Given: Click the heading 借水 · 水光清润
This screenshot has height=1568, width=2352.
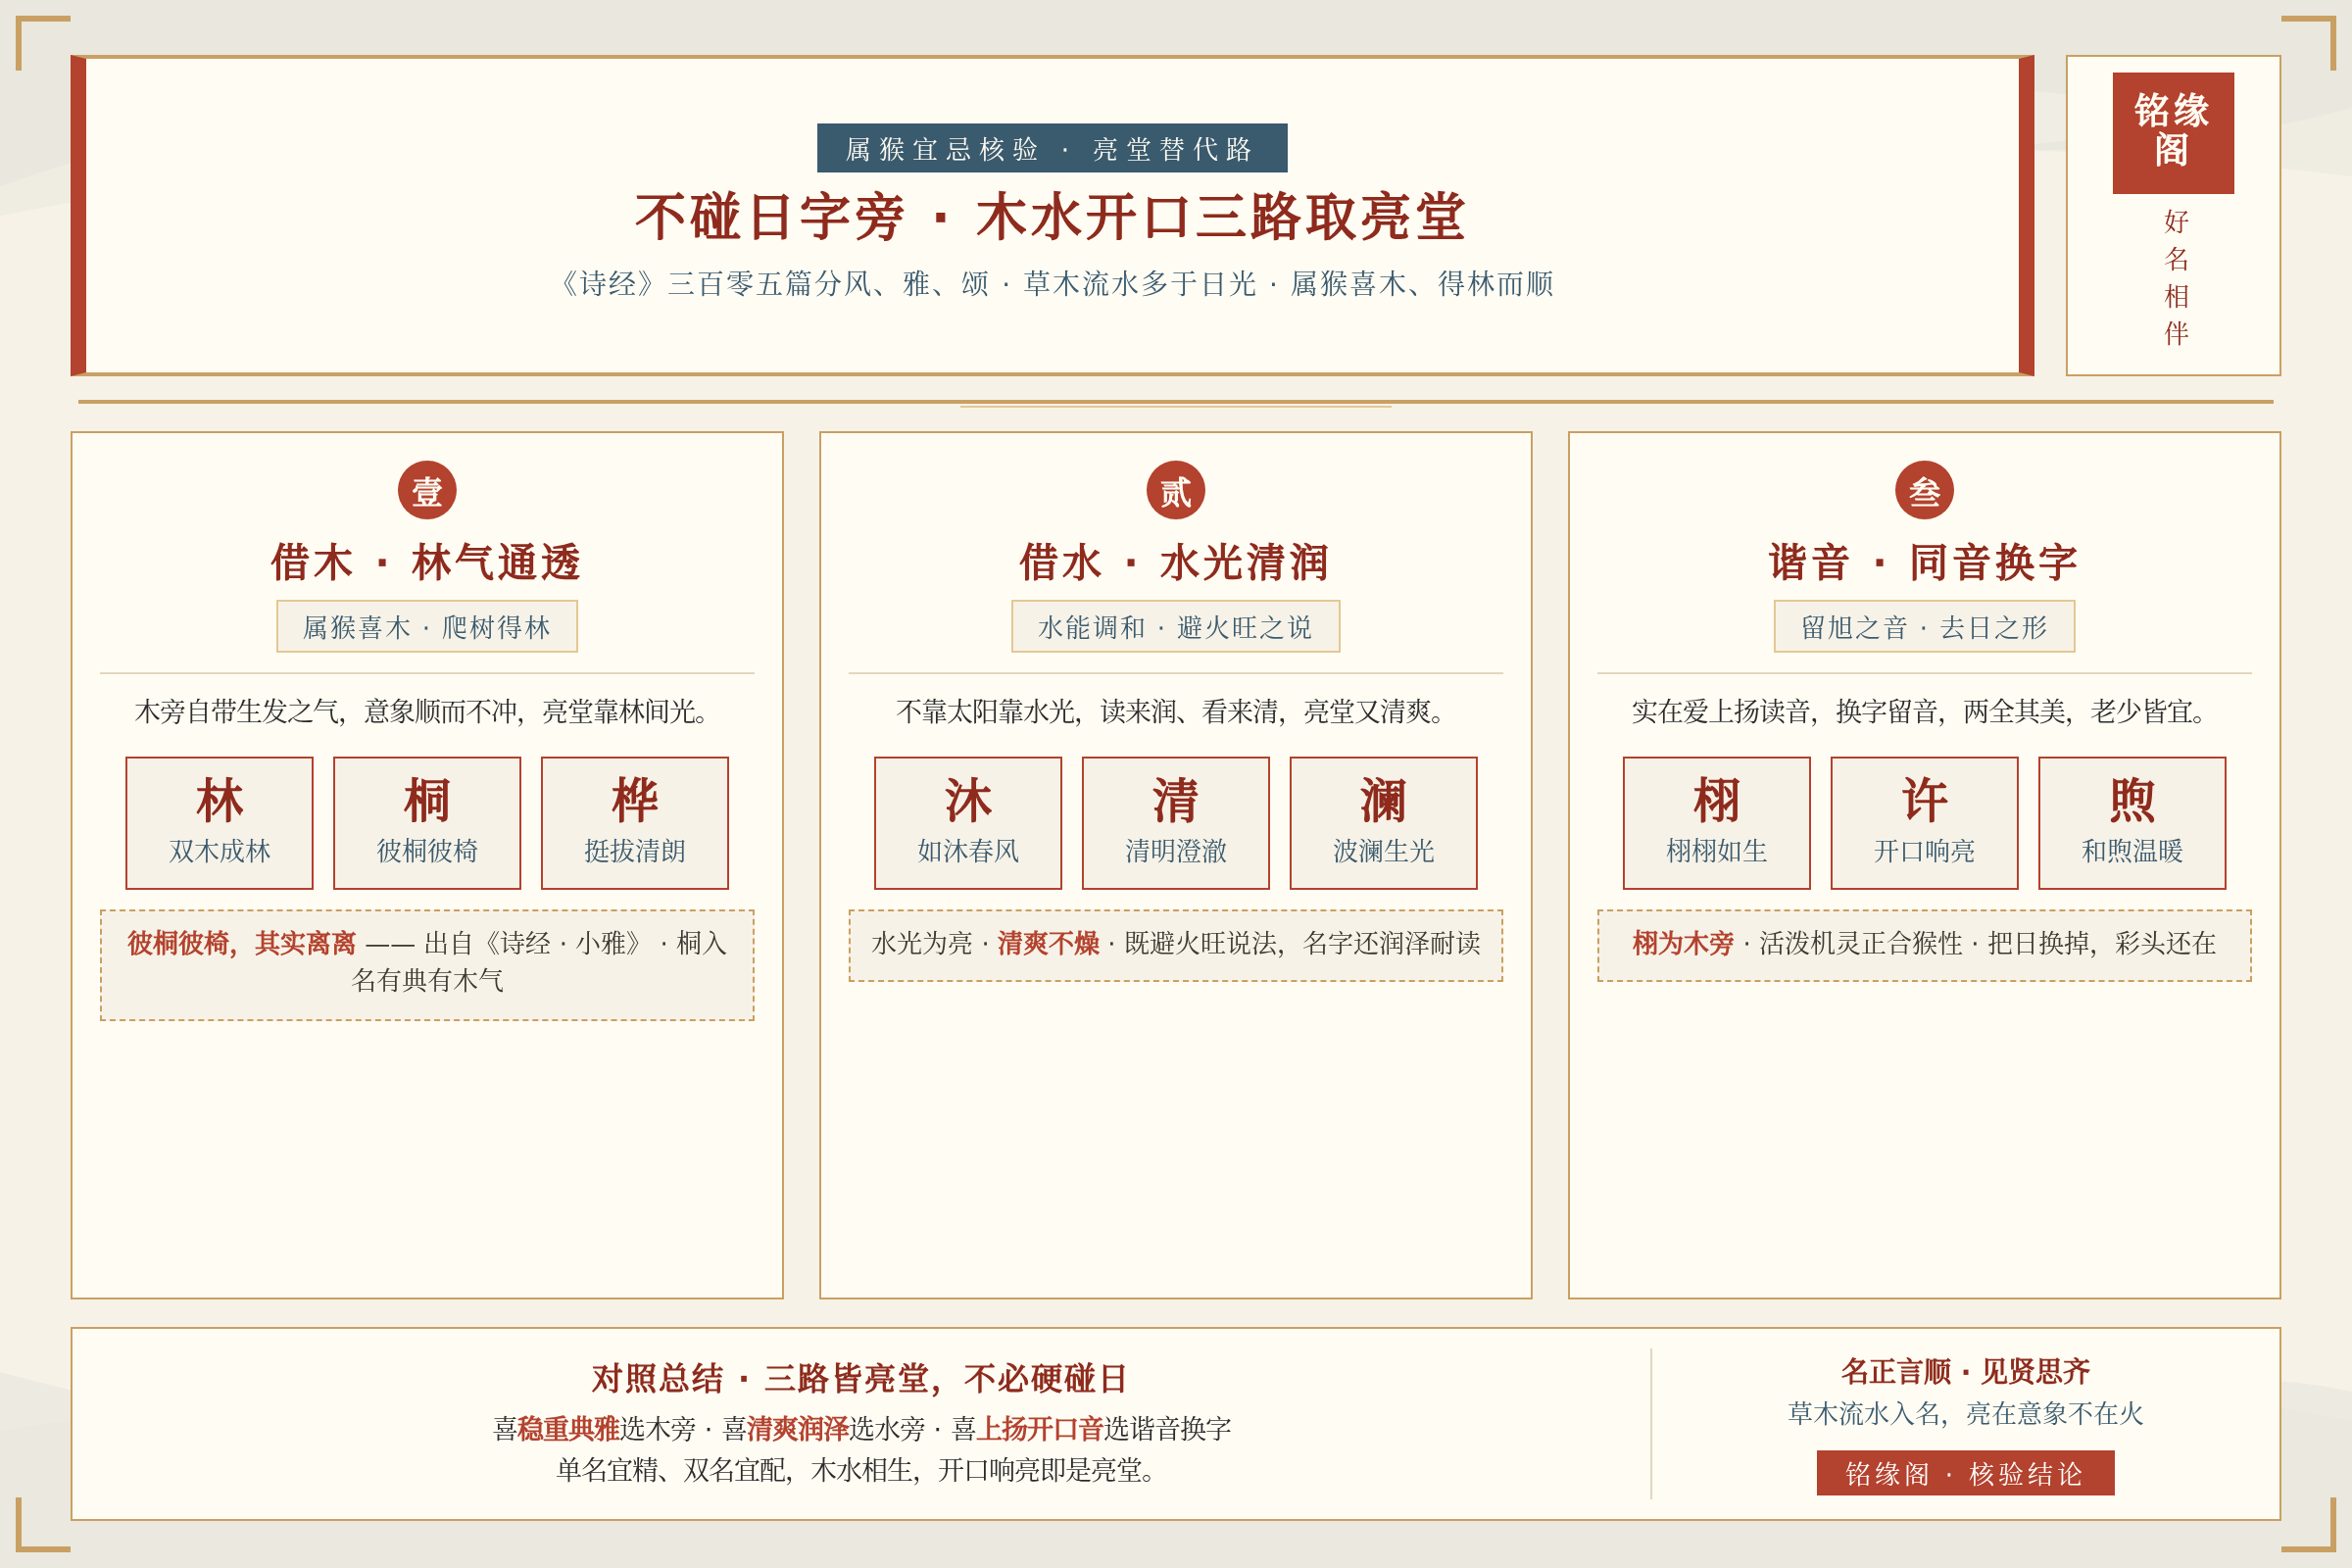Looking at the screenshot, I should [1175, 561].
